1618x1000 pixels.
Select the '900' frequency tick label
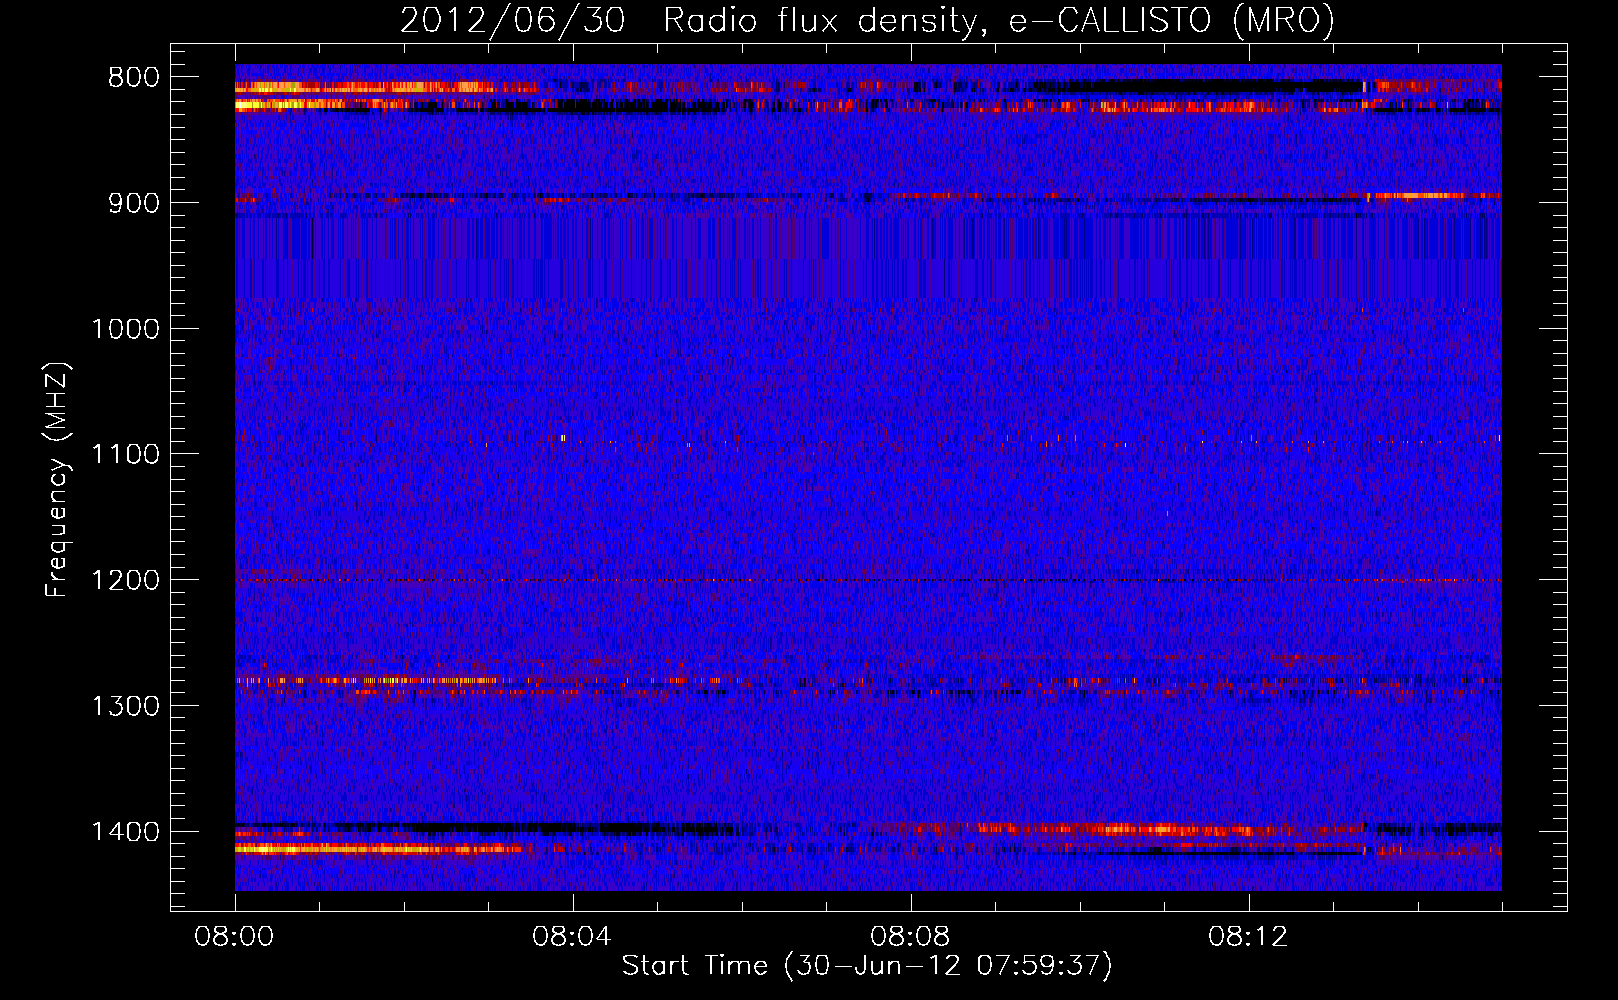(133, 203)
